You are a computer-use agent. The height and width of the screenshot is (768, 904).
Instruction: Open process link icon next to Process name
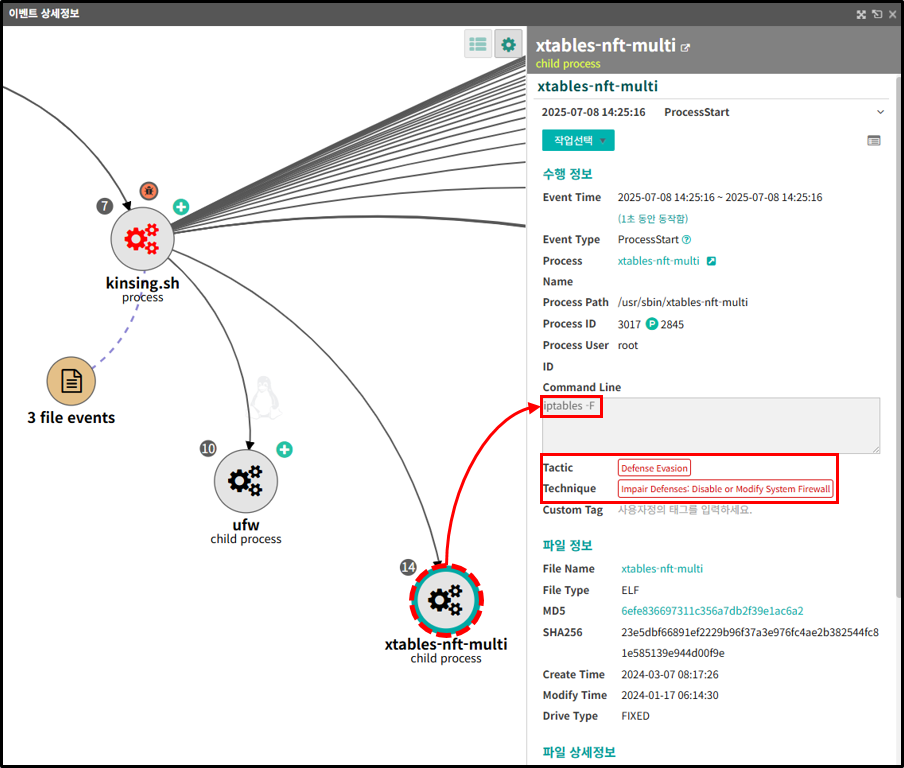click(x=711, y=262)
